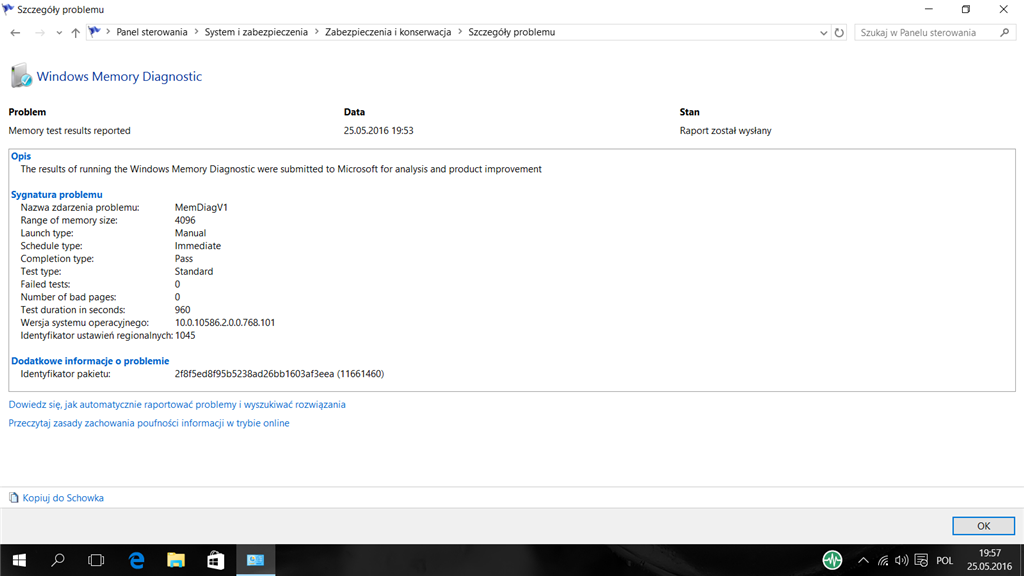Select test duration value 960
The height and width of the screenshot is (576, 1024).
182,310
